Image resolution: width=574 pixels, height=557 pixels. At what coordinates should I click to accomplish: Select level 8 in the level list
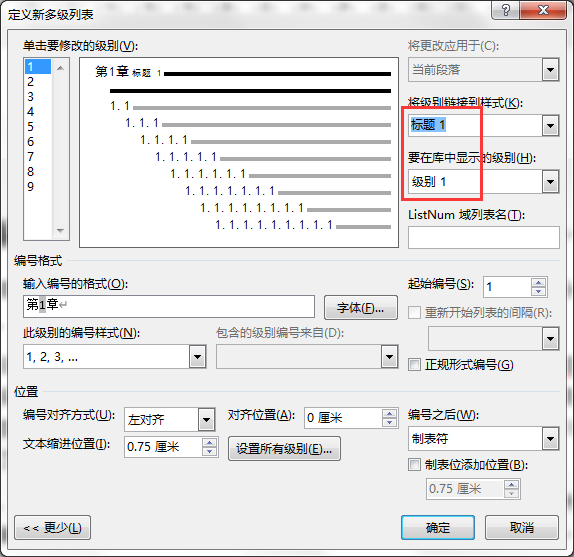pos(38,172)
